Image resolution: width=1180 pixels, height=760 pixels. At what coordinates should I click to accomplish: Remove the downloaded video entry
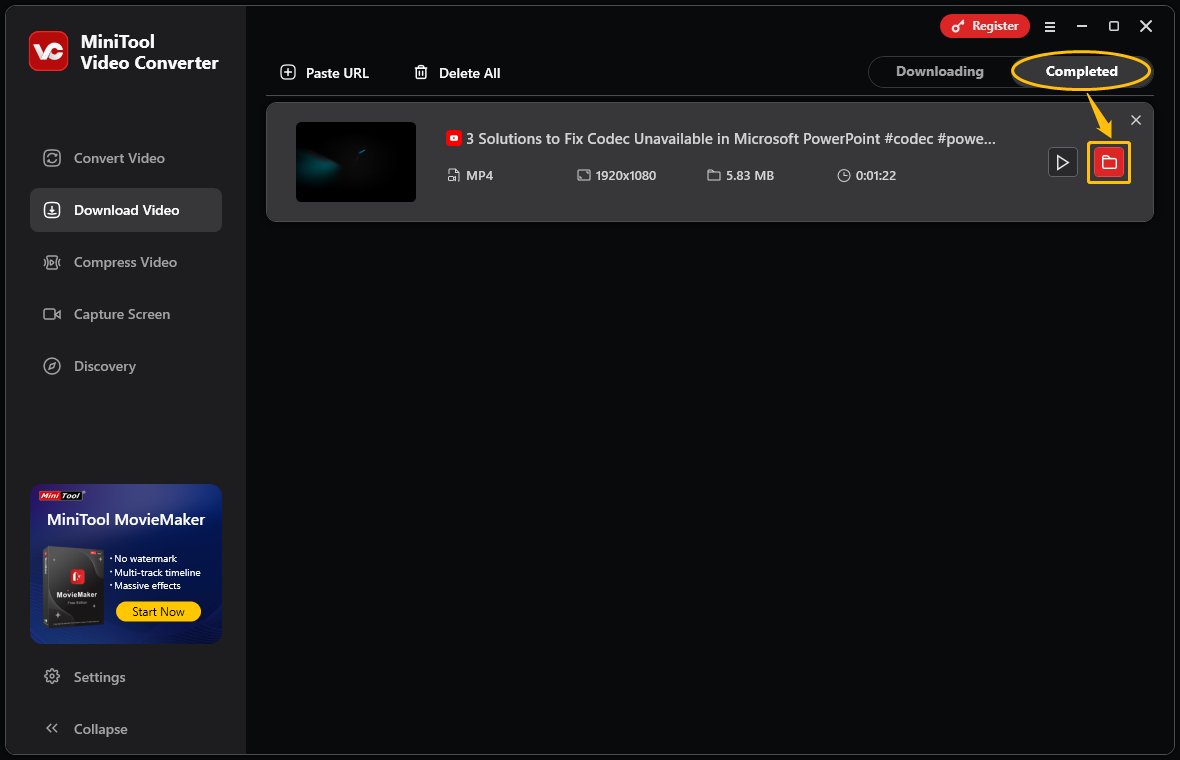1136,120
